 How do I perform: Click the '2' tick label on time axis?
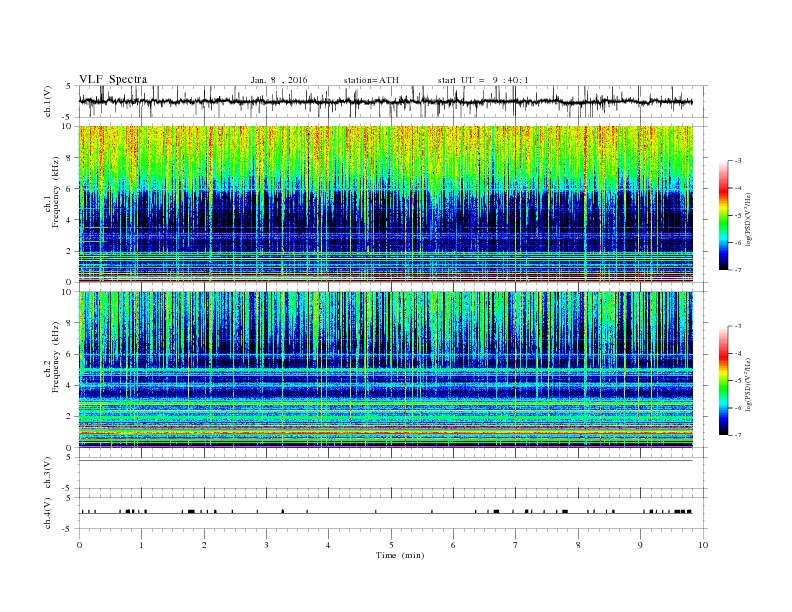(x=204, y=545)
